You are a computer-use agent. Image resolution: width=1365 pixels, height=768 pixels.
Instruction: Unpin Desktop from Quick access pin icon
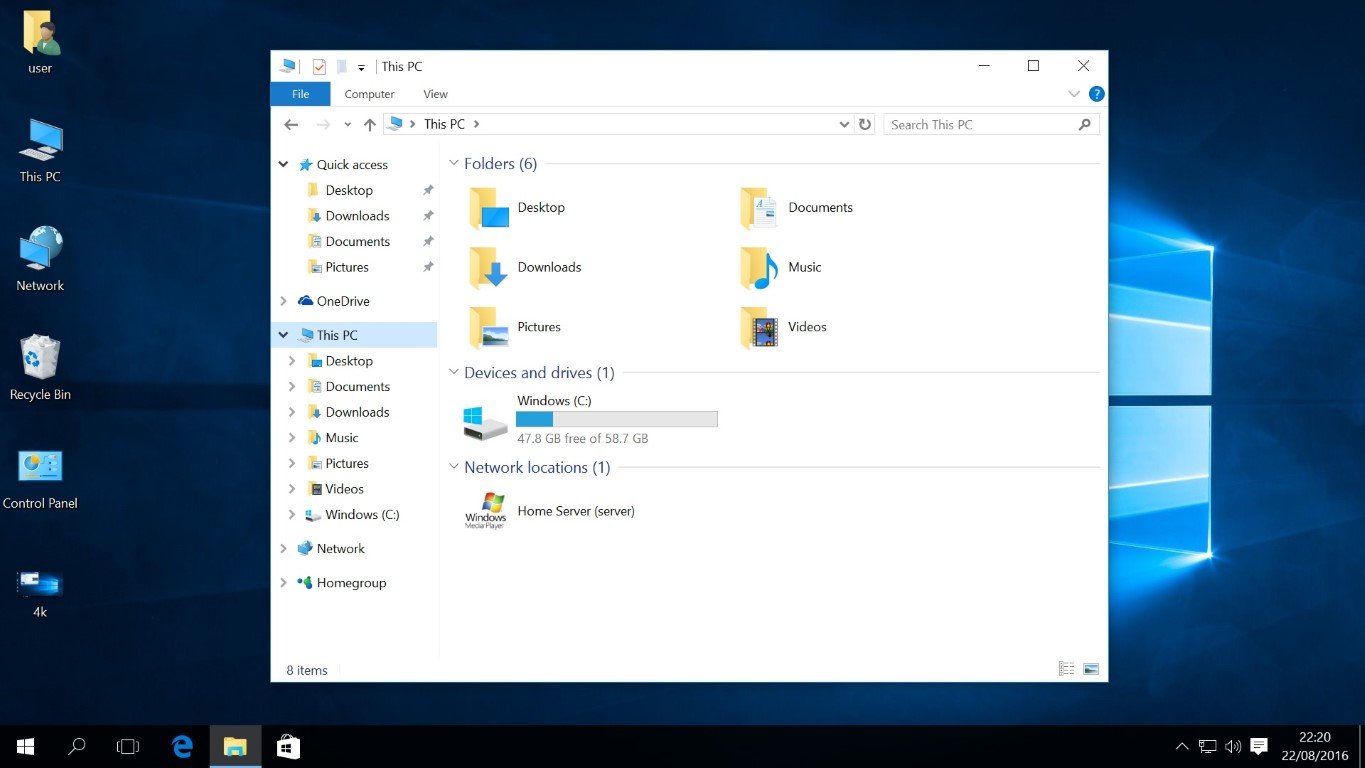click(x=428, y=190)
